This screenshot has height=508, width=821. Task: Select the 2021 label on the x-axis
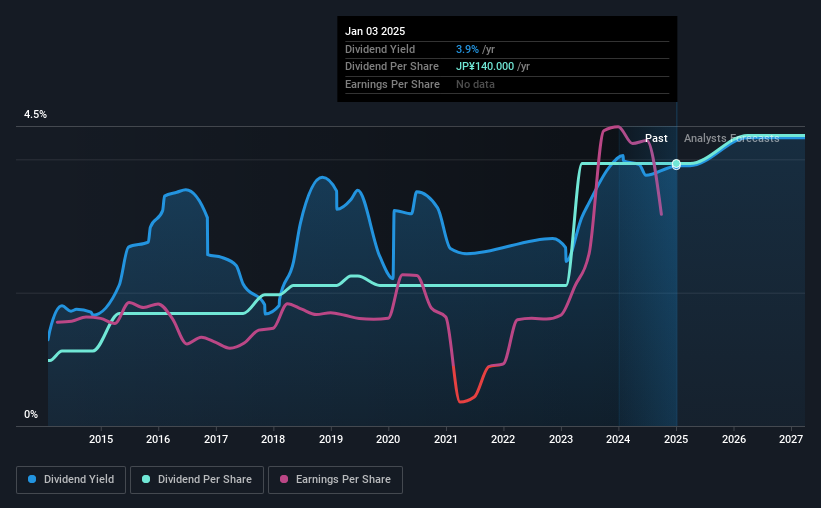coord(446,439)
